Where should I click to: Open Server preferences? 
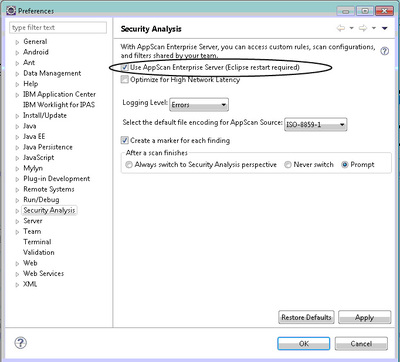tap(33, 221)
